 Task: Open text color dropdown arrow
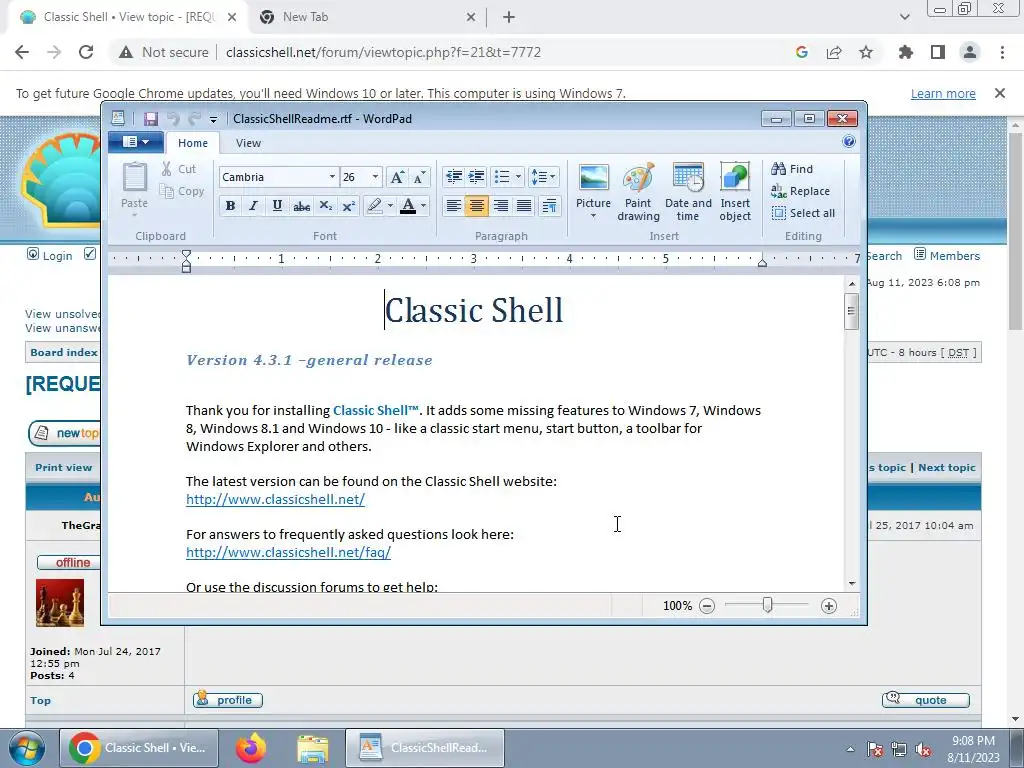click(x=424, y=206)
